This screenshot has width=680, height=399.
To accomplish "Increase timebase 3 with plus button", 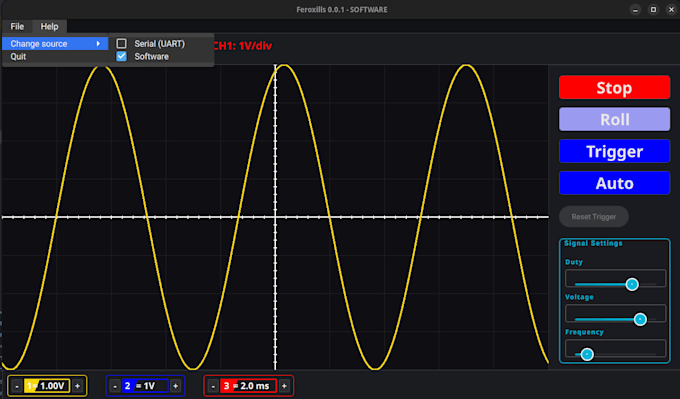I will click(284, 386).
